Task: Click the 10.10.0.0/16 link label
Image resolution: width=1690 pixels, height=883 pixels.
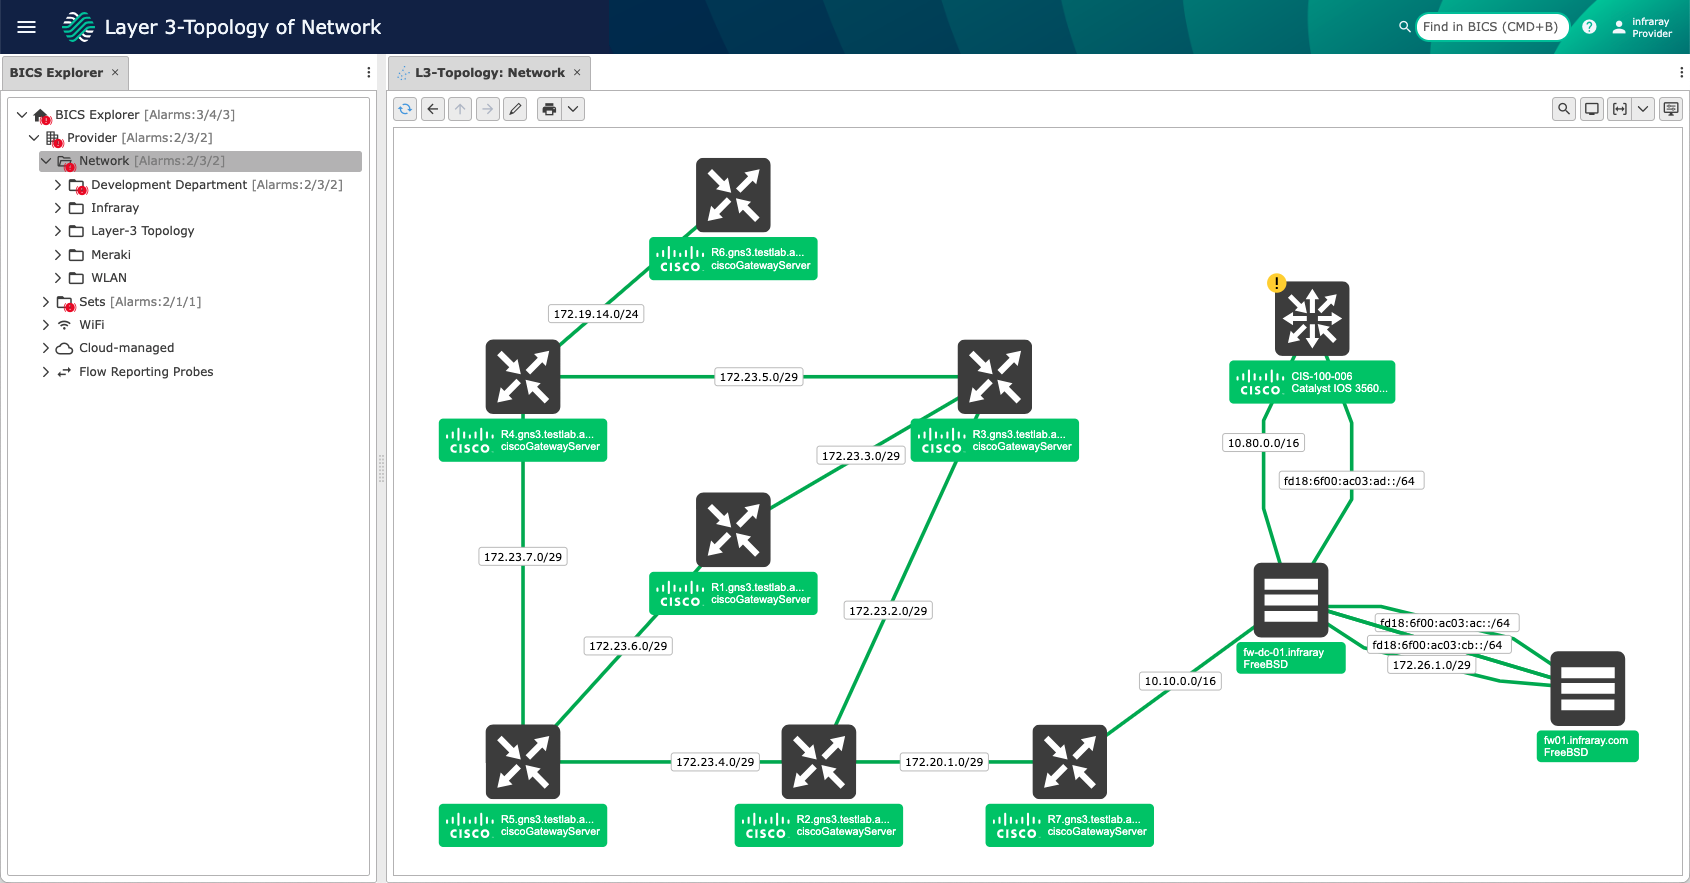Action: tap(1181, 681)
